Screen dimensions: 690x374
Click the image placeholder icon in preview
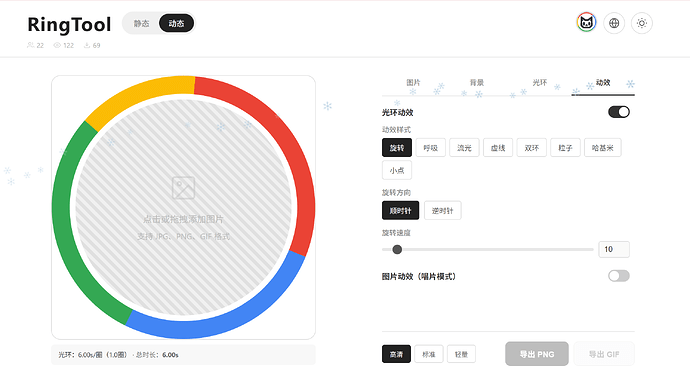point(183,188)
